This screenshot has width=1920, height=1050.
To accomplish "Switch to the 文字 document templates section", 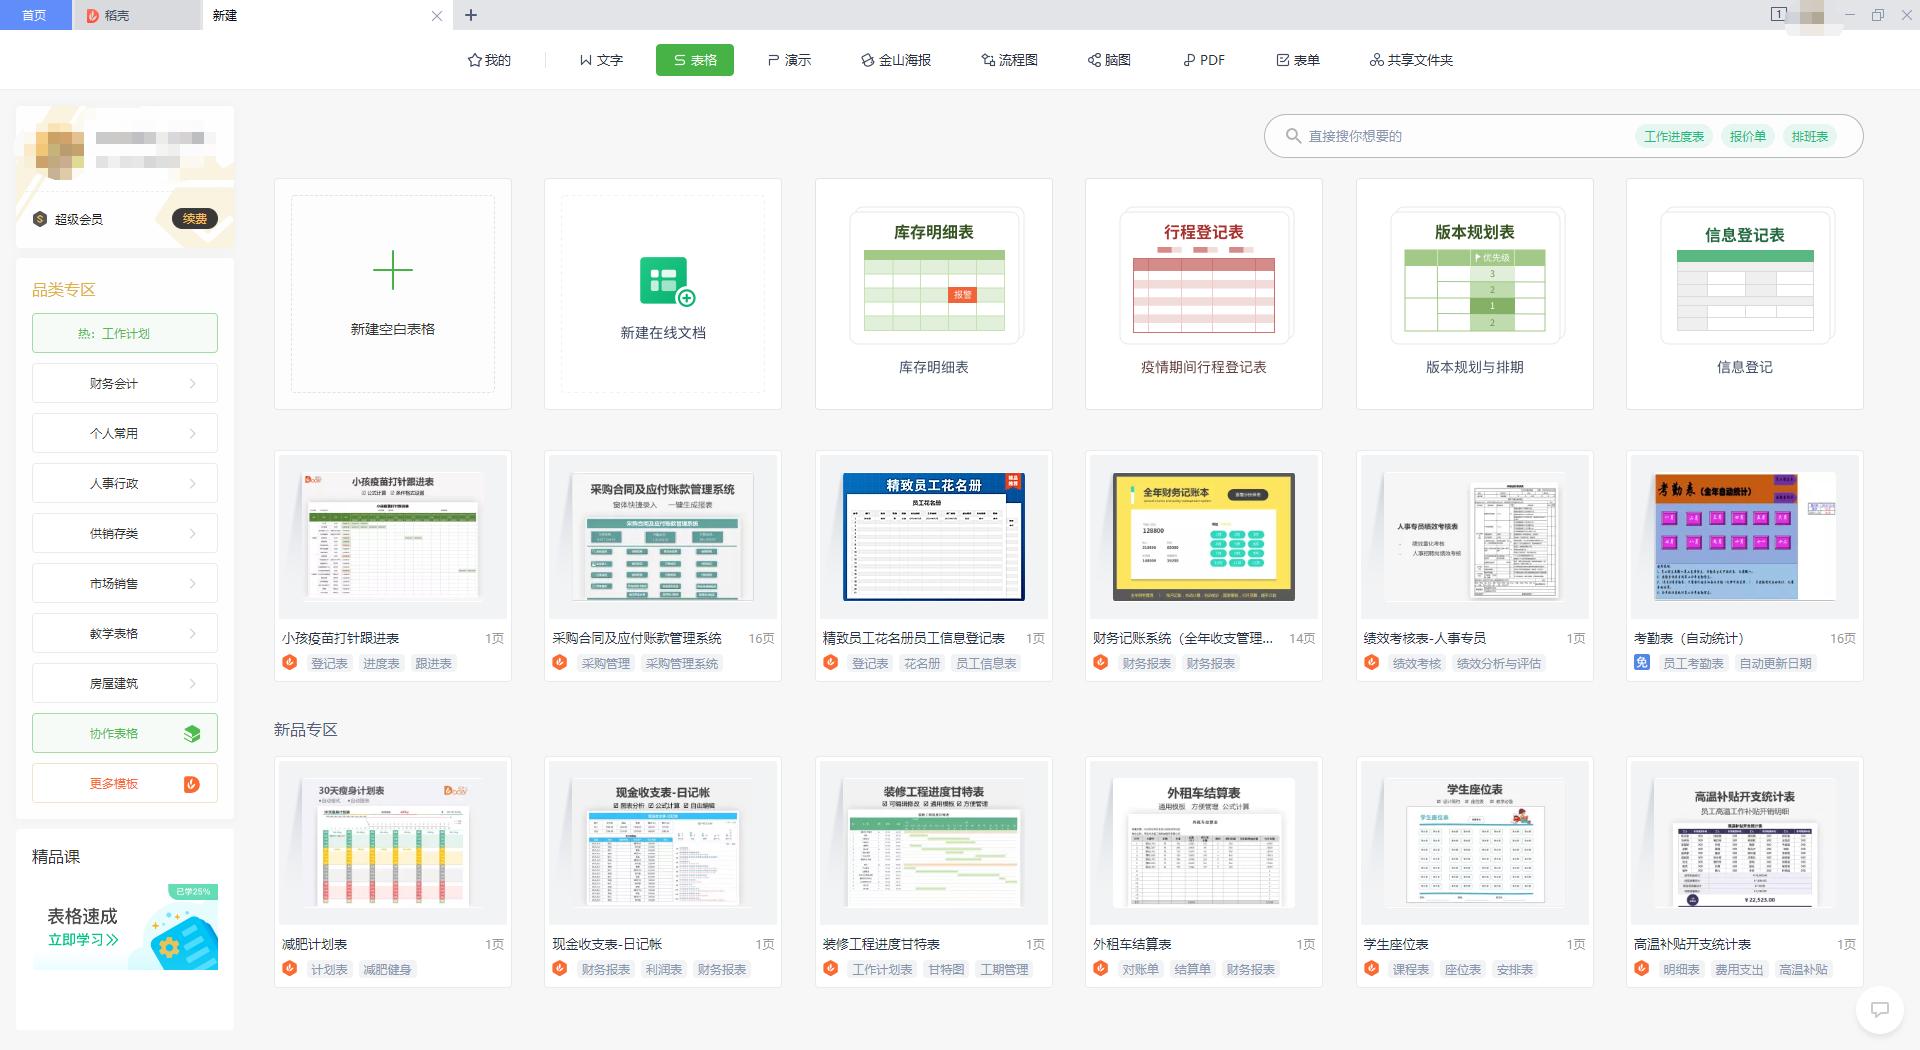I will click(602, 60).
